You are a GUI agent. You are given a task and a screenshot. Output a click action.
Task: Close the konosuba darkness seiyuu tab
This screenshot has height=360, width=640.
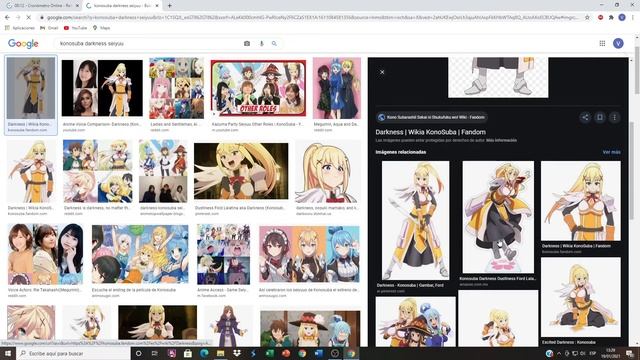coord(157,6)
